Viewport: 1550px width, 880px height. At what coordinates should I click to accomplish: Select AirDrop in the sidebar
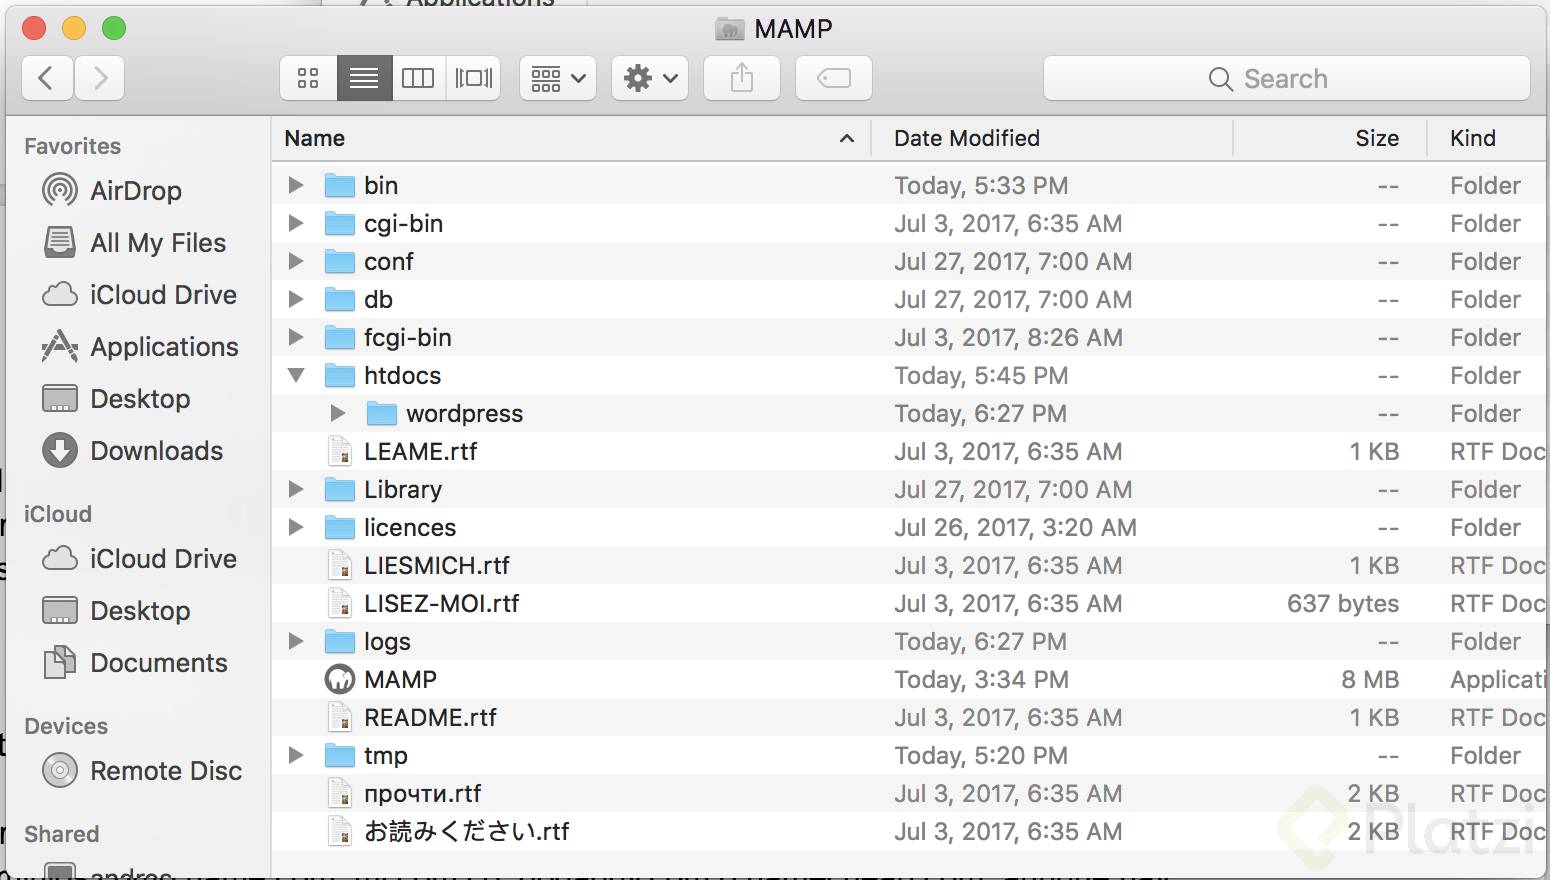(135, 191)
